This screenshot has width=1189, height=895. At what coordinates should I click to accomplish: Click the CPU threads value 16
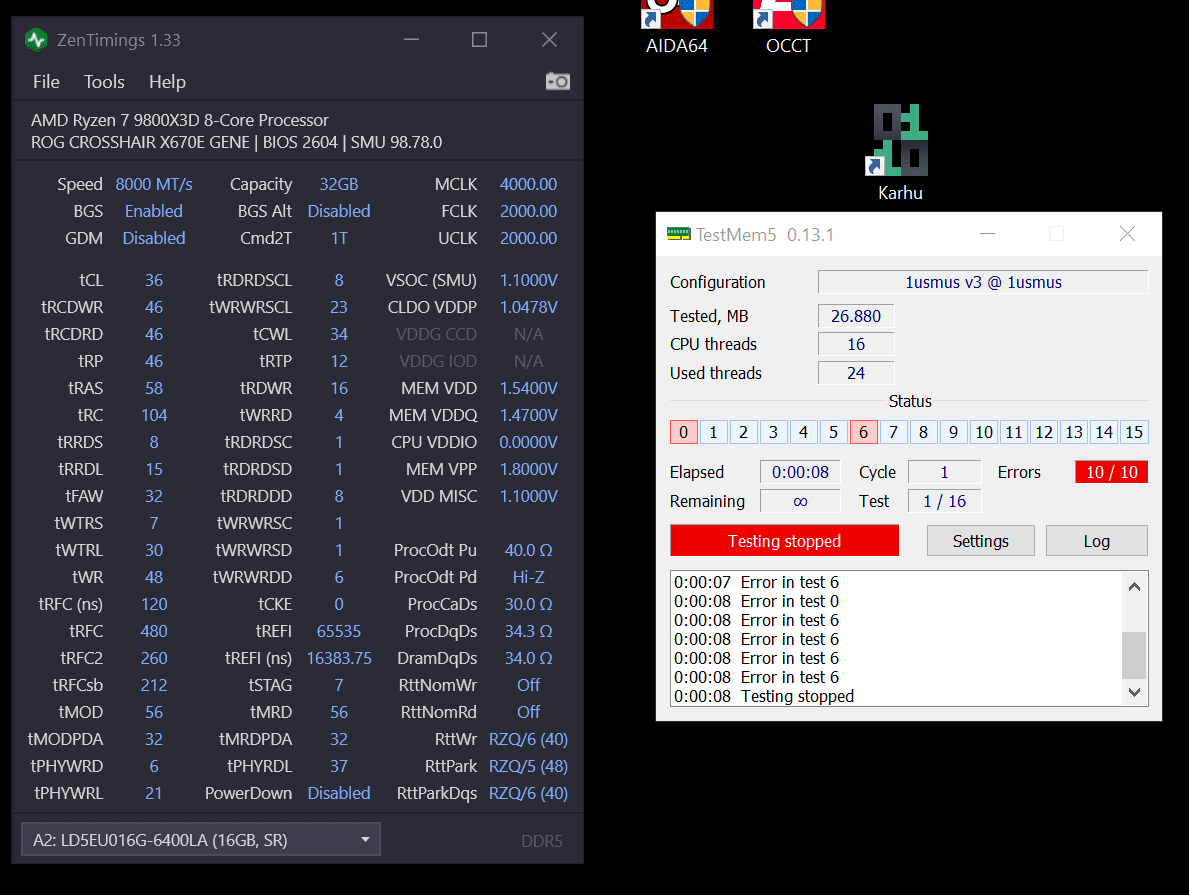(x=856, y=344)
